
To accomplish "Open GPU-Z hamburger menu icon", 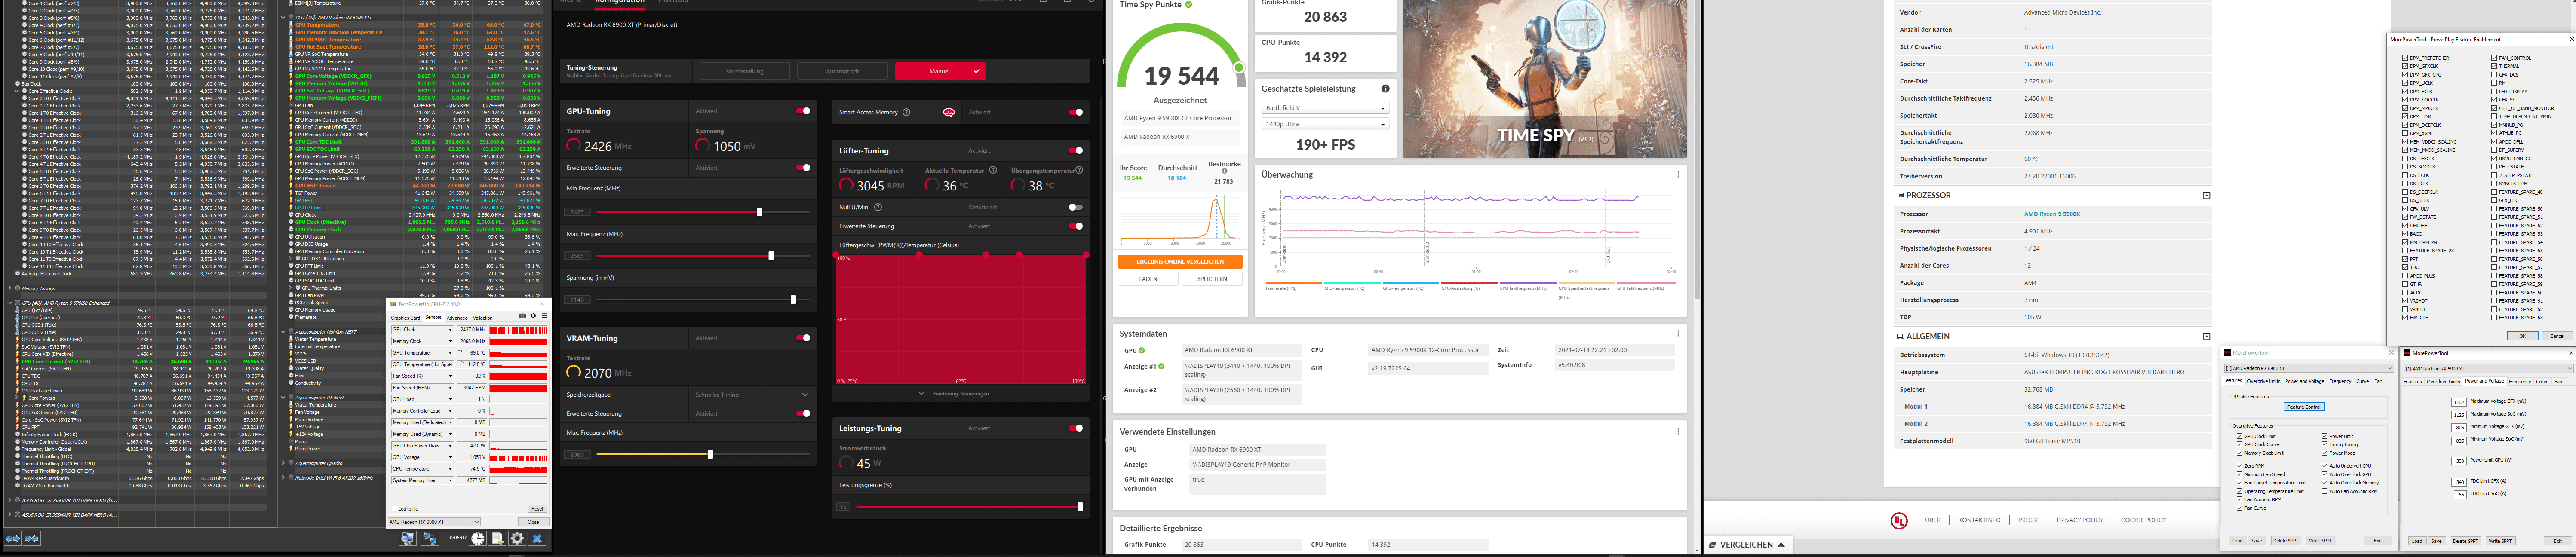I will [x=545, y=316].
